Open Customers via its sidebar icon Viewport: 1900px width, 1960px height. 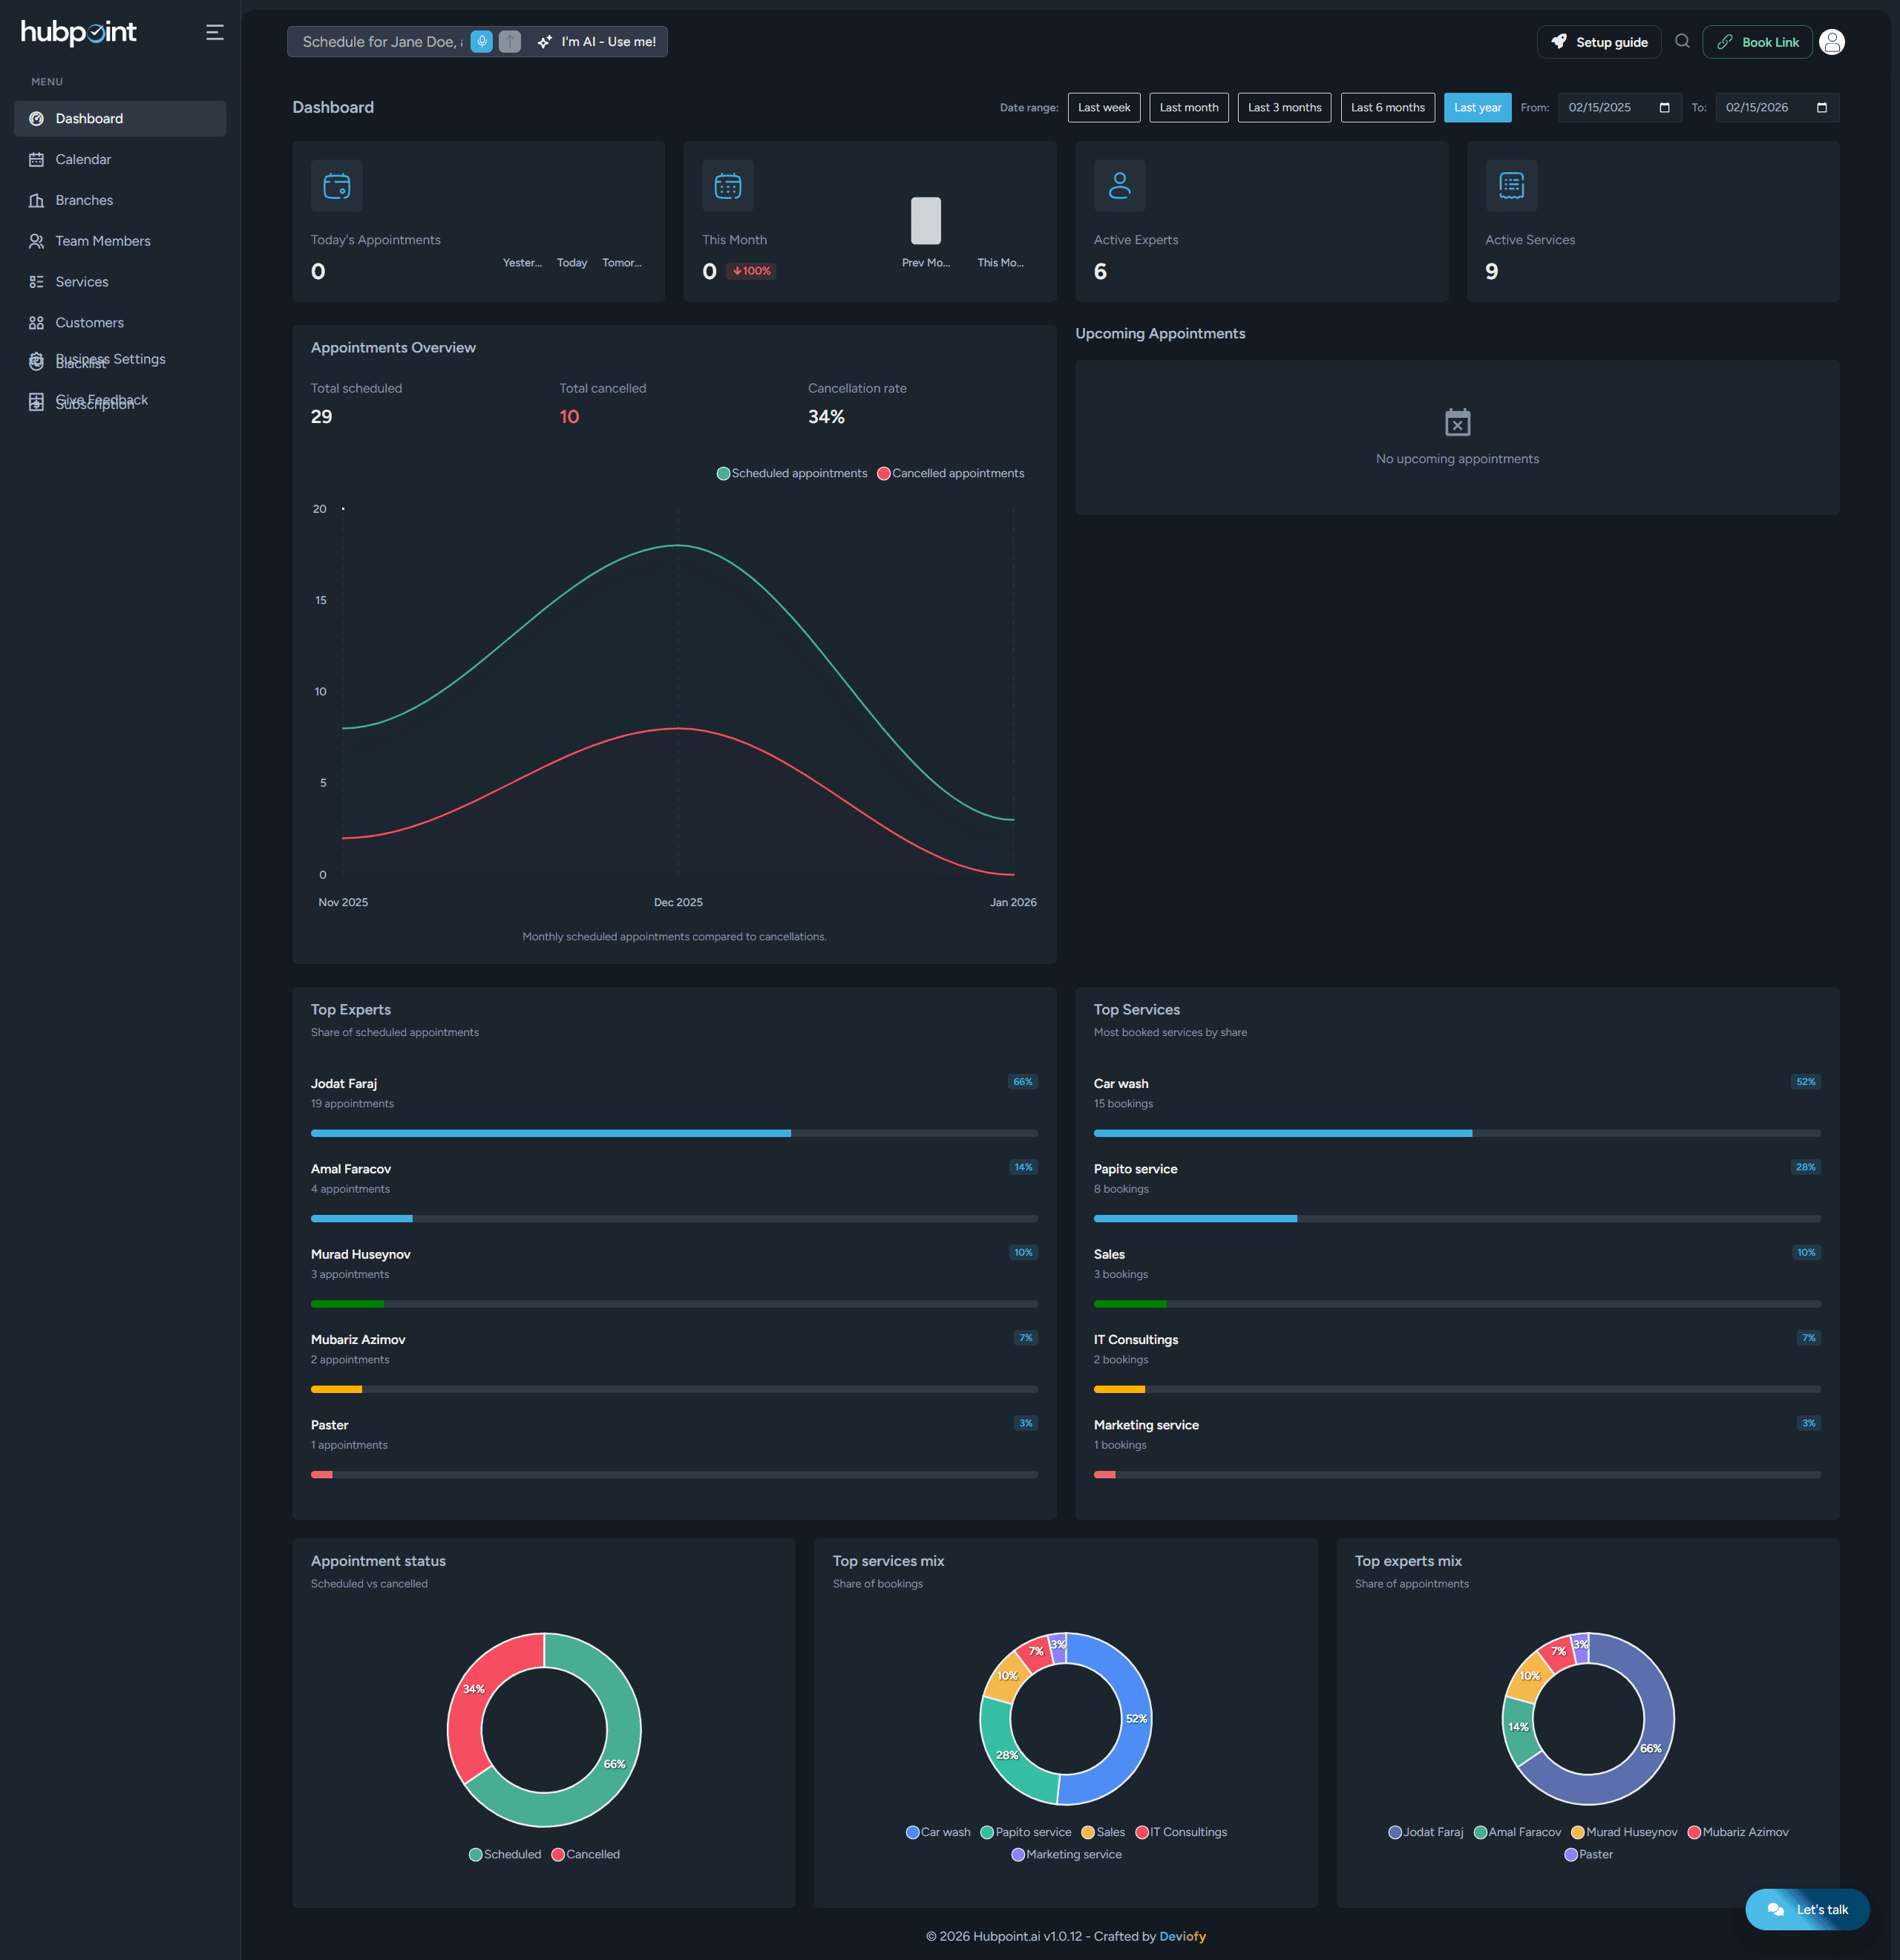point(36,322)
